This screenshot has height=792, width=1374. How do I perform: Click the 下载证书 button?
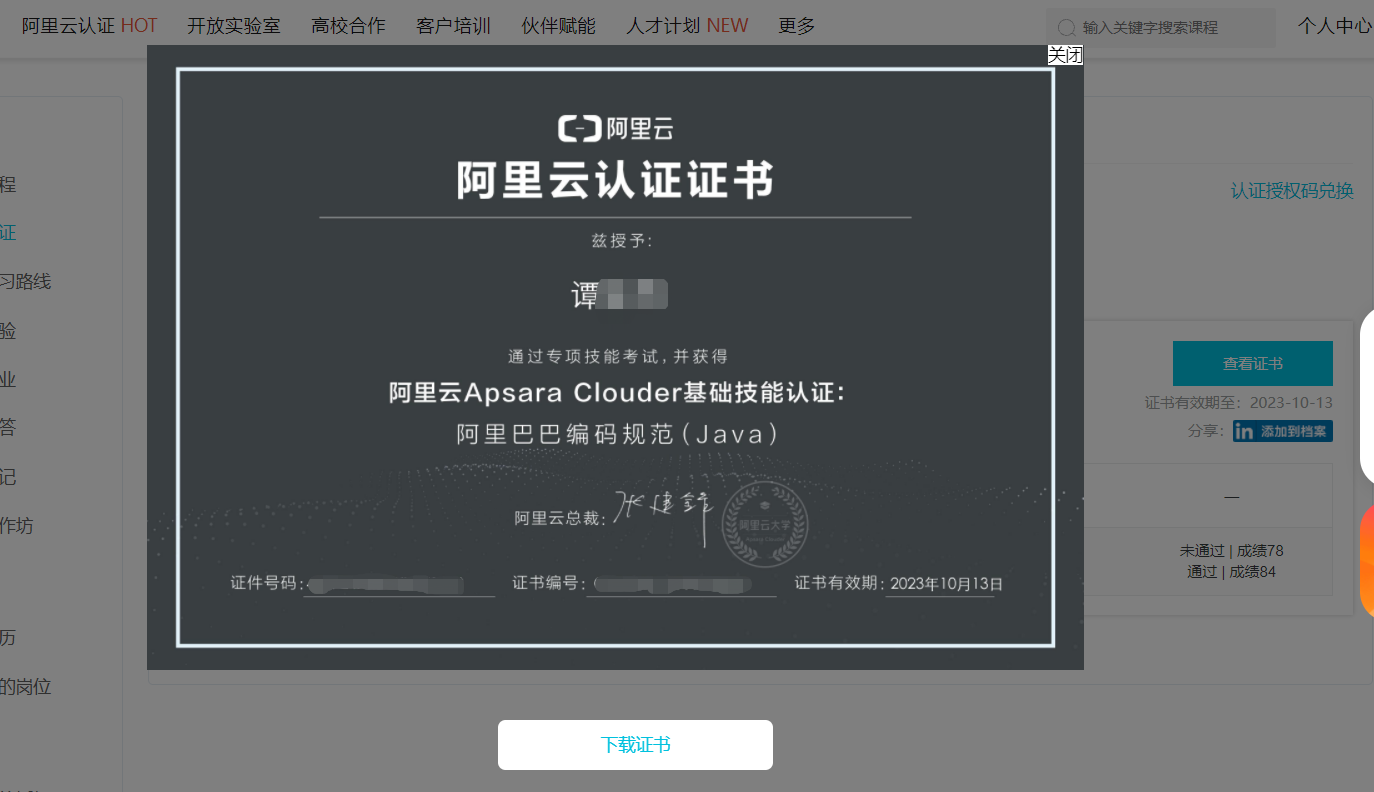(635, 745)
